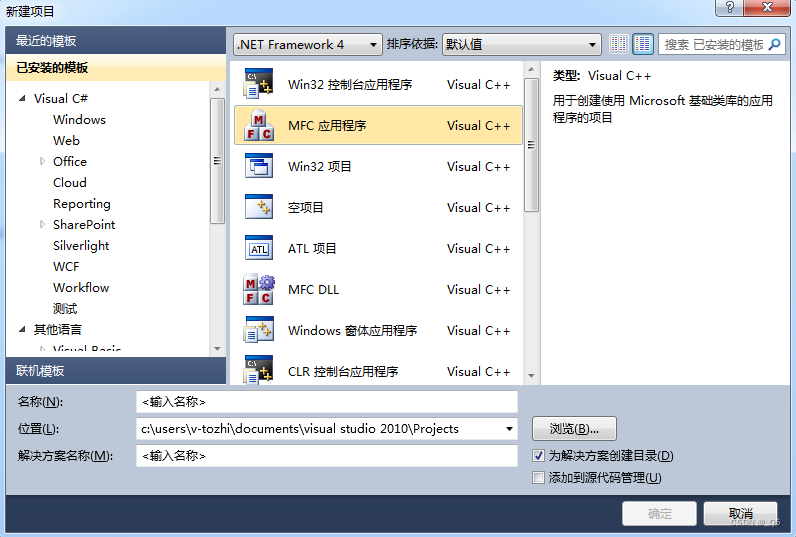
Task: Select the WCF template category
Action: tap(66, 266)
